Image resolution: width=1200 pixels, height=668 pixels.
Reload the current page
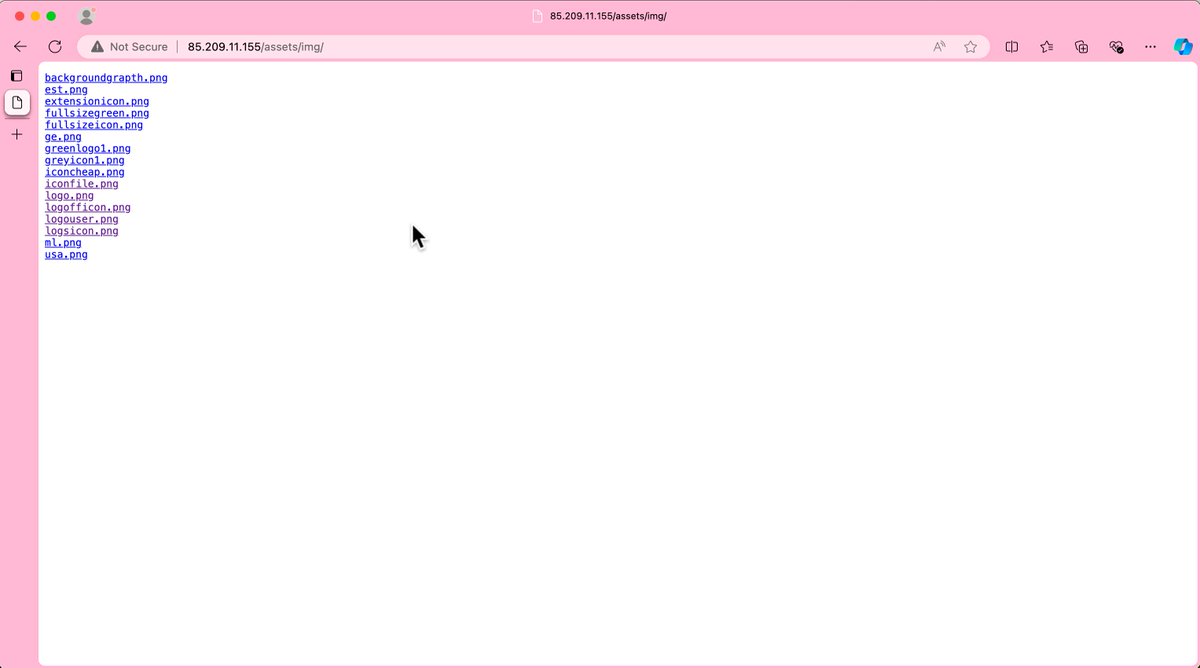click(55, 47)
